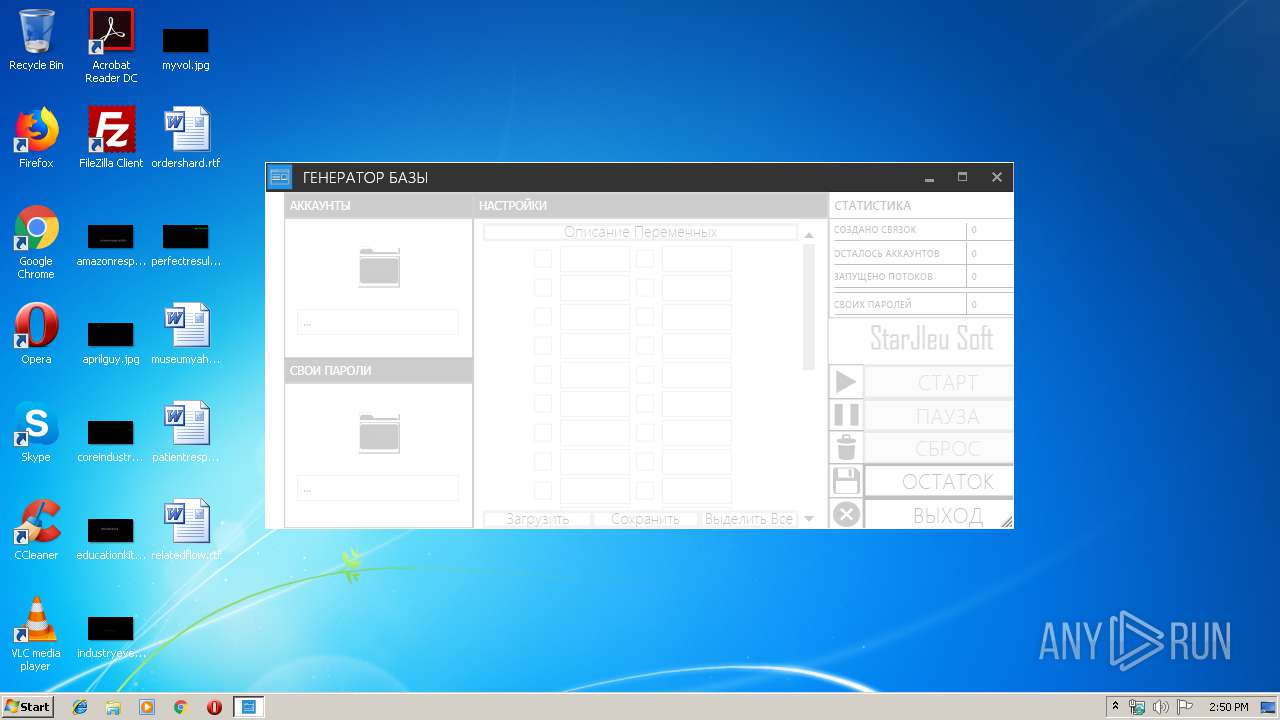Image resolution: width=1280 pixels, height=720 pixels.
Task: Select the Acrobat Reader DC desktop shortcut
Action: point(111,47)
